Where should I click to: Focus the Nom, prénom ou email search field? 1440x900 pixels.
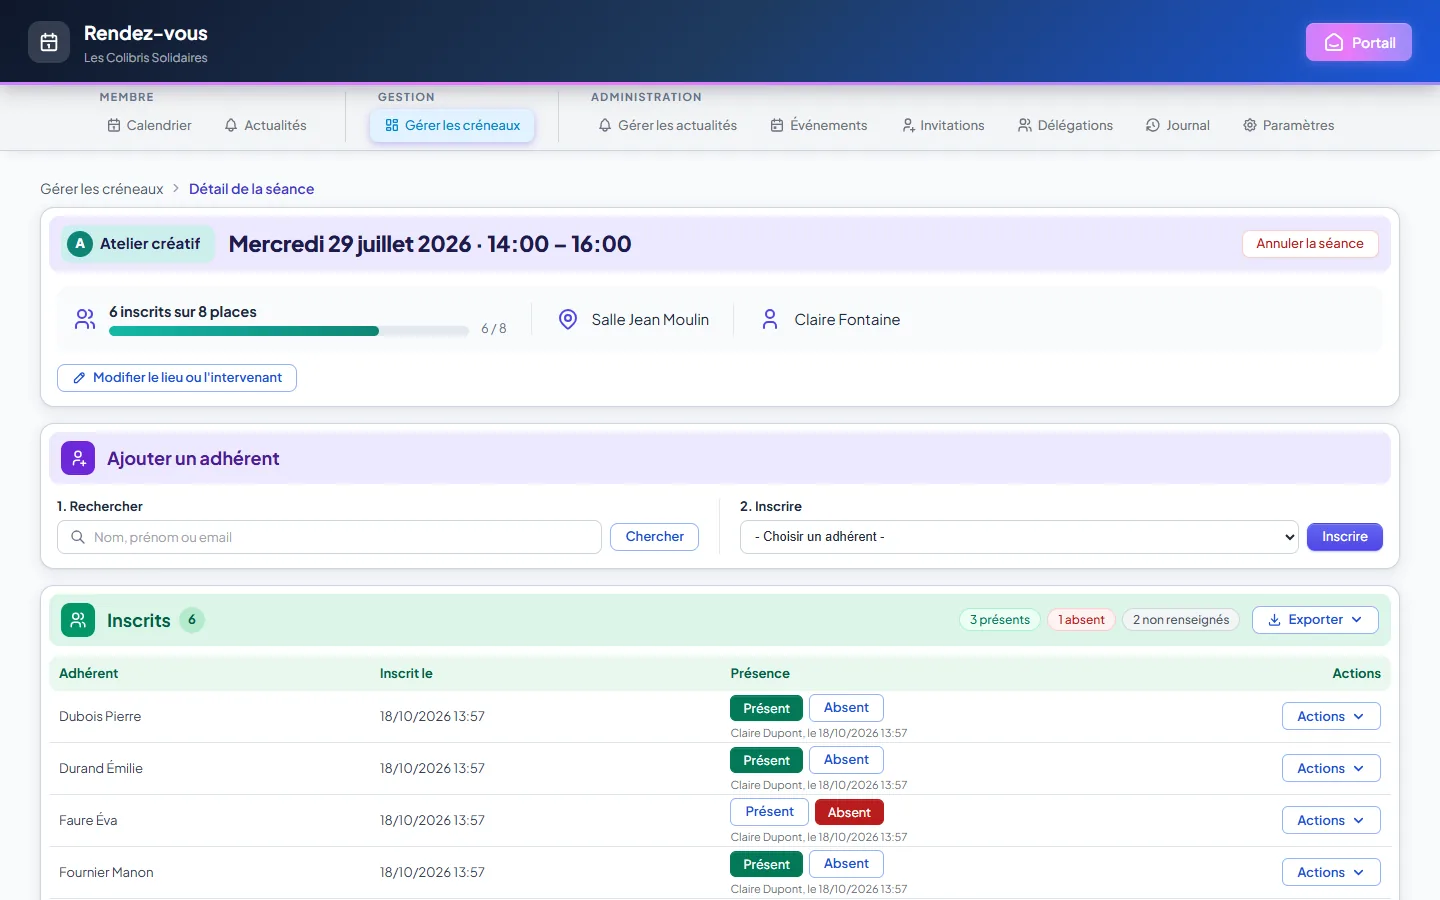[329, 537]
